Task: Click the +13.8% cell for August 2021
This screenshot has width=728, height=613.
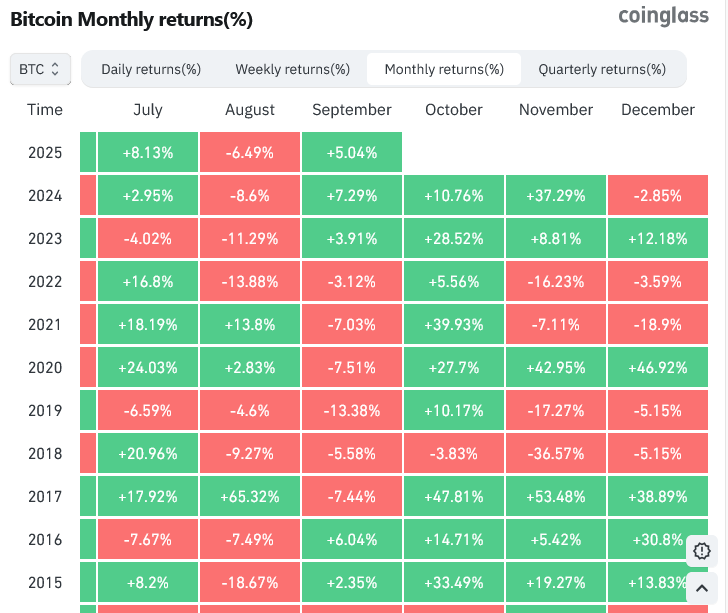Action: click(x=250, y=324)
